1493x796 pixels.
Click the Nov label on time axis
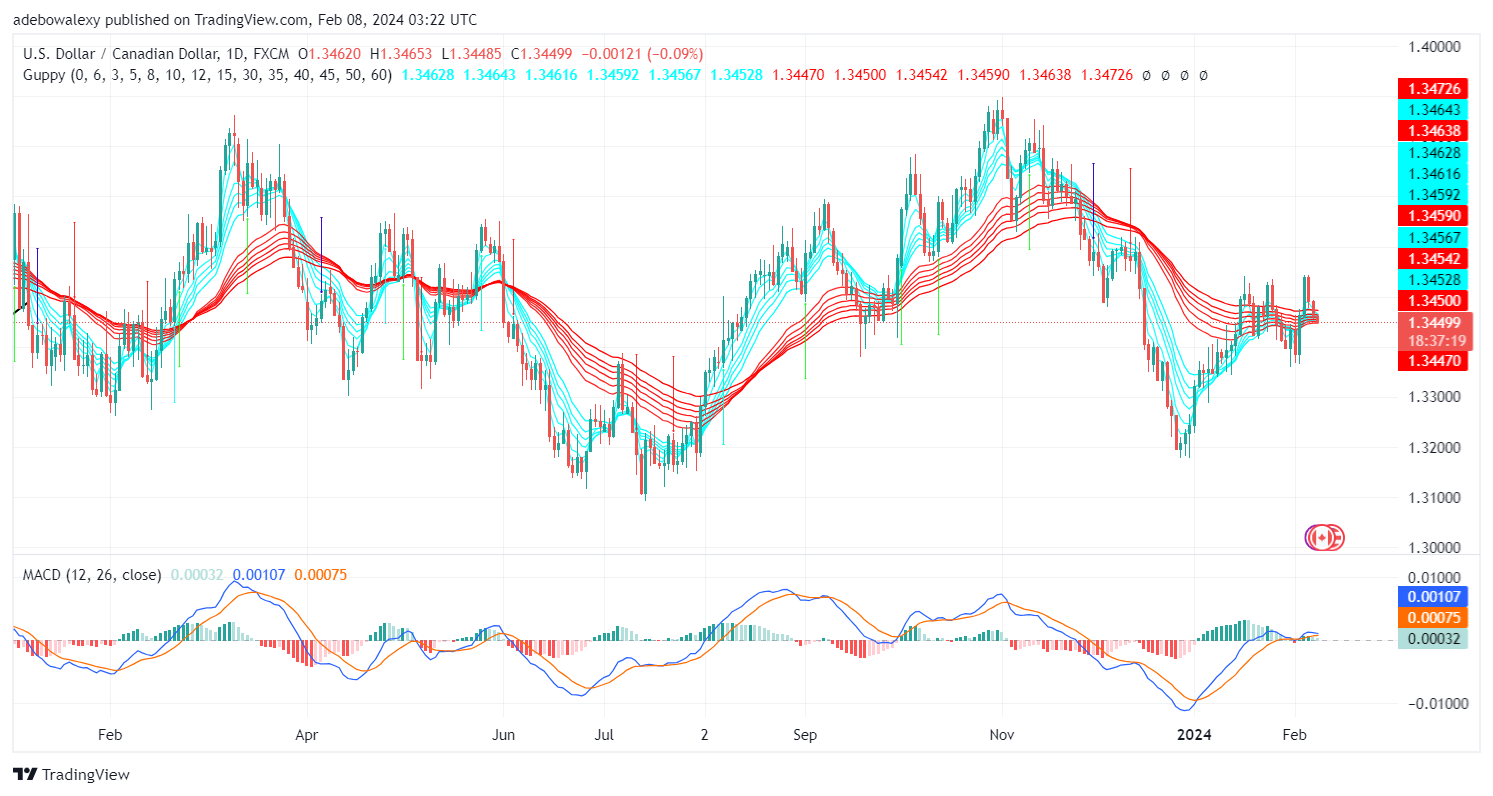(1002, 734)
